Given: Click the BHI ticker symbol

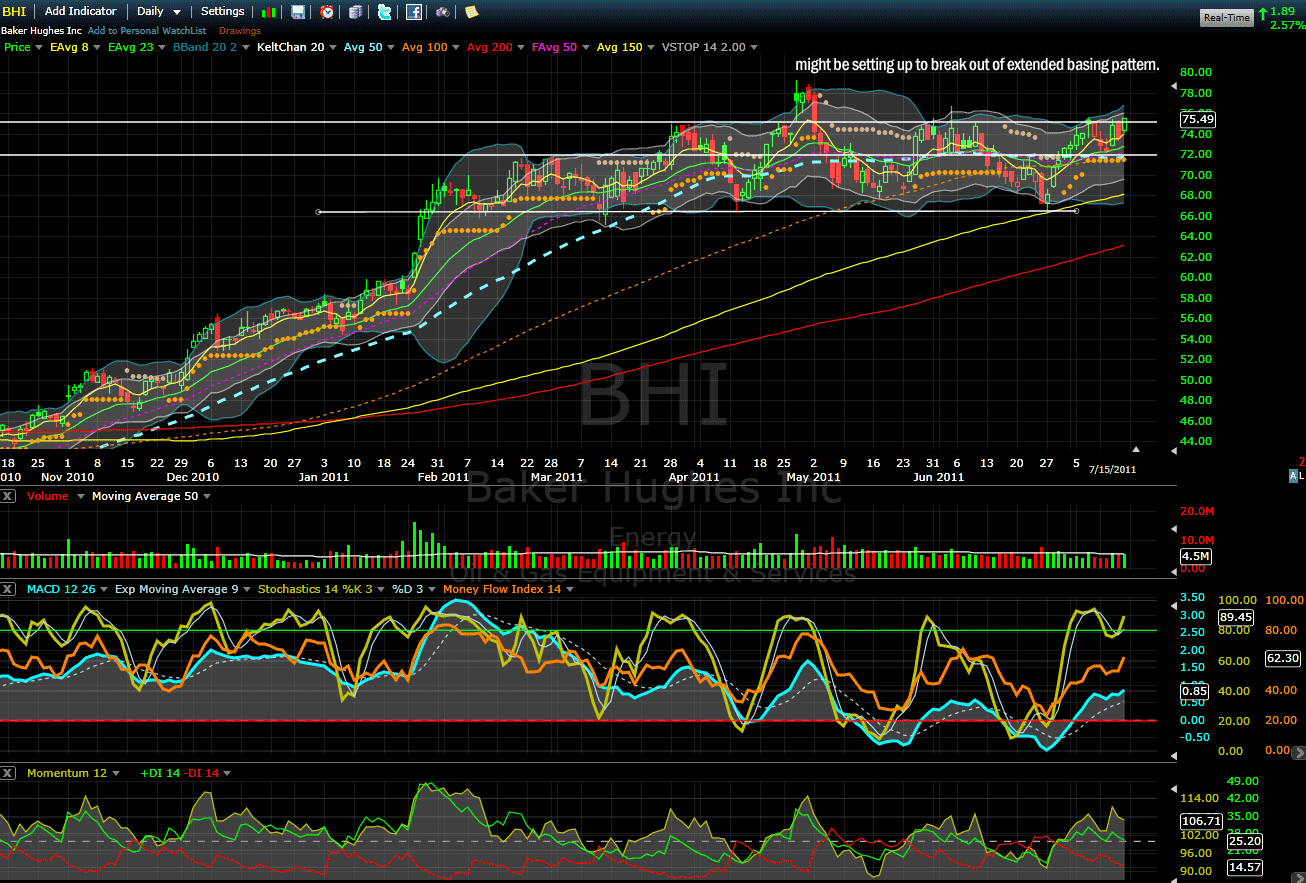Looking at the screenshot, I should coord(13,12).
